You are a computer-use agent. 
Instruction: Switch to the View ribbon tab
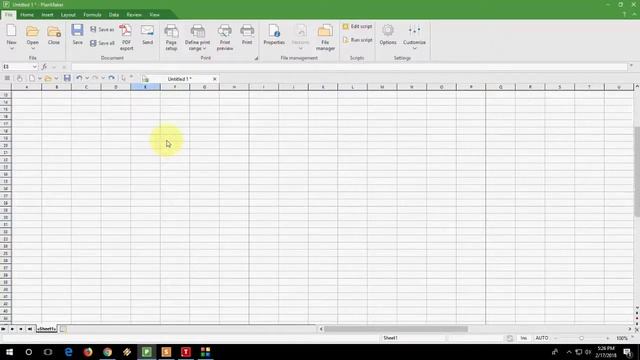click(x=154, y=15)
